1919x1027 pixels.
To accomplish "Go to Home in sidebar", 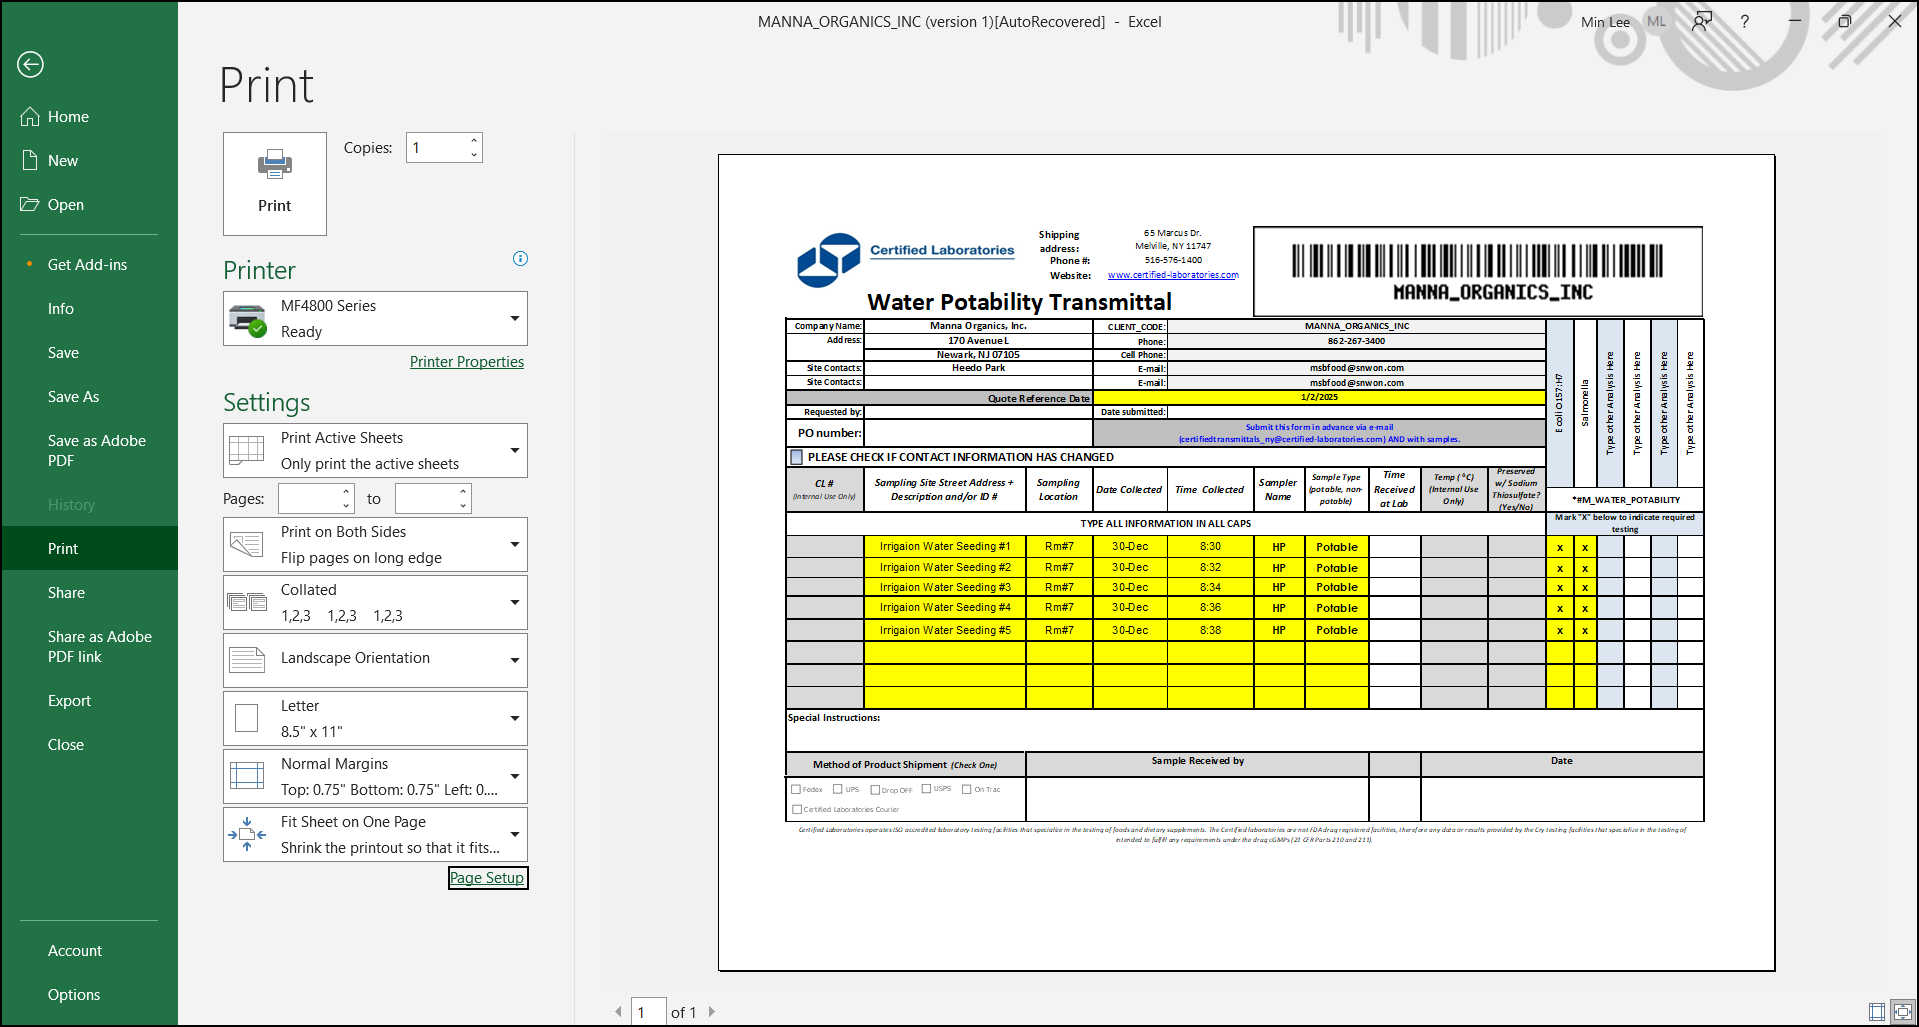I will pyautogui.click(x=89, y=117).
